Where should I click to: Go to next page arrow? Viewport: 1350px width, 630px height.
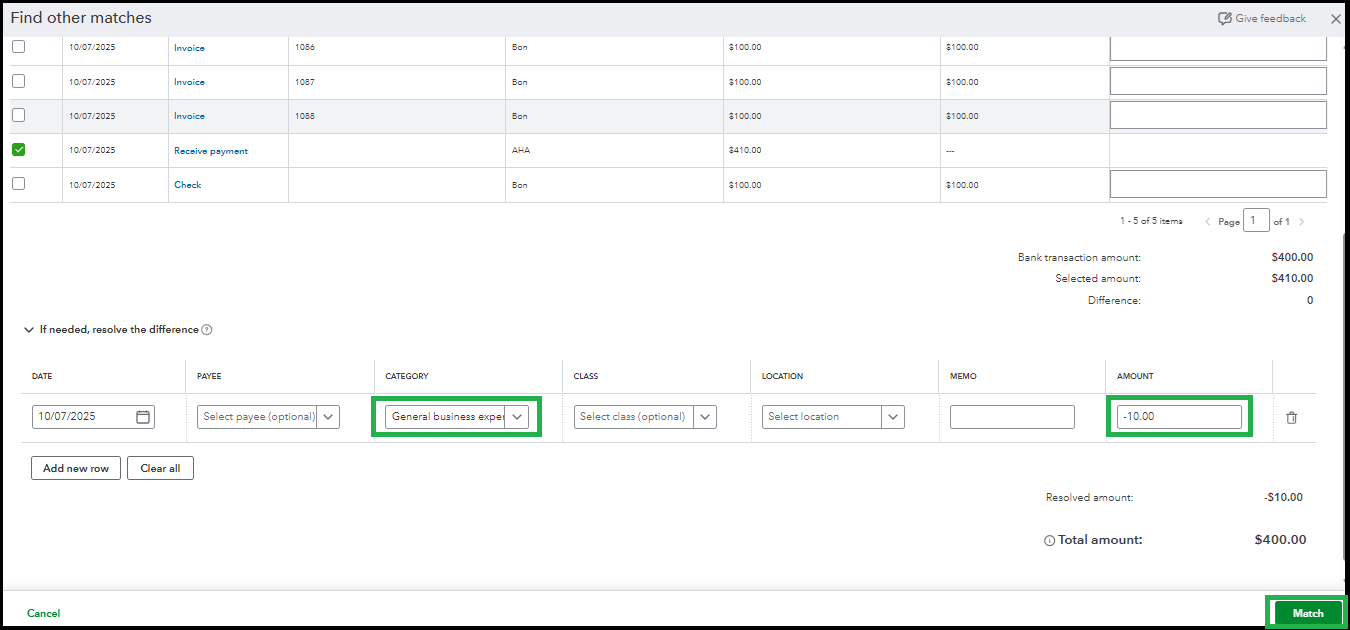(x=1301, y=222)
